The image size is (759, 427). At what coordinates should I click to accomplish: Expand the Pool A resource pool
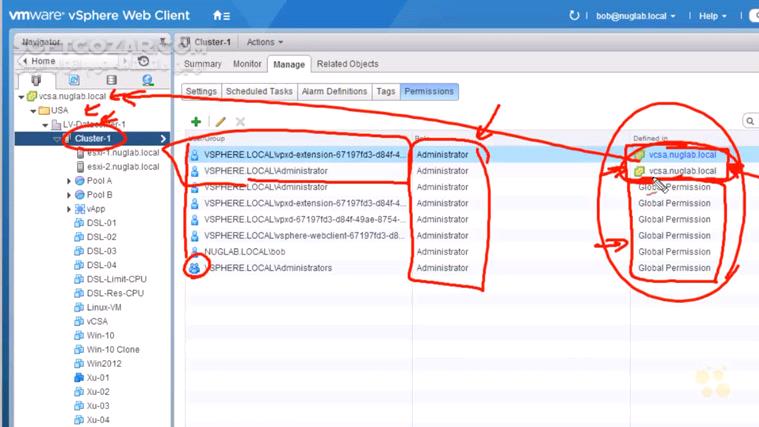[69, 181]
